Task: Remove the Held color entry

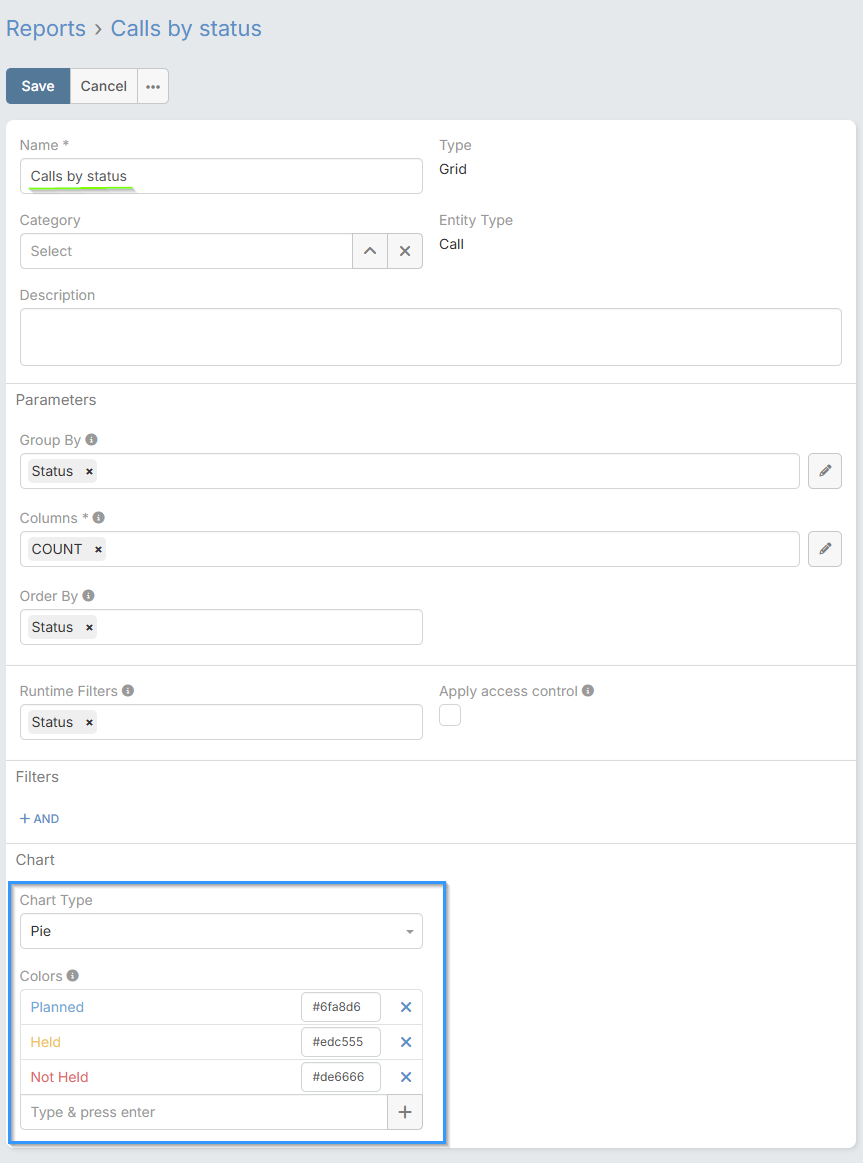Action: pos(406,1042)
